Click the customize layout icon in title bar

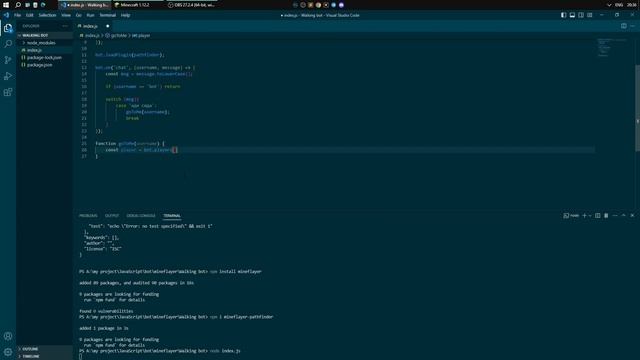coord(589,15)
